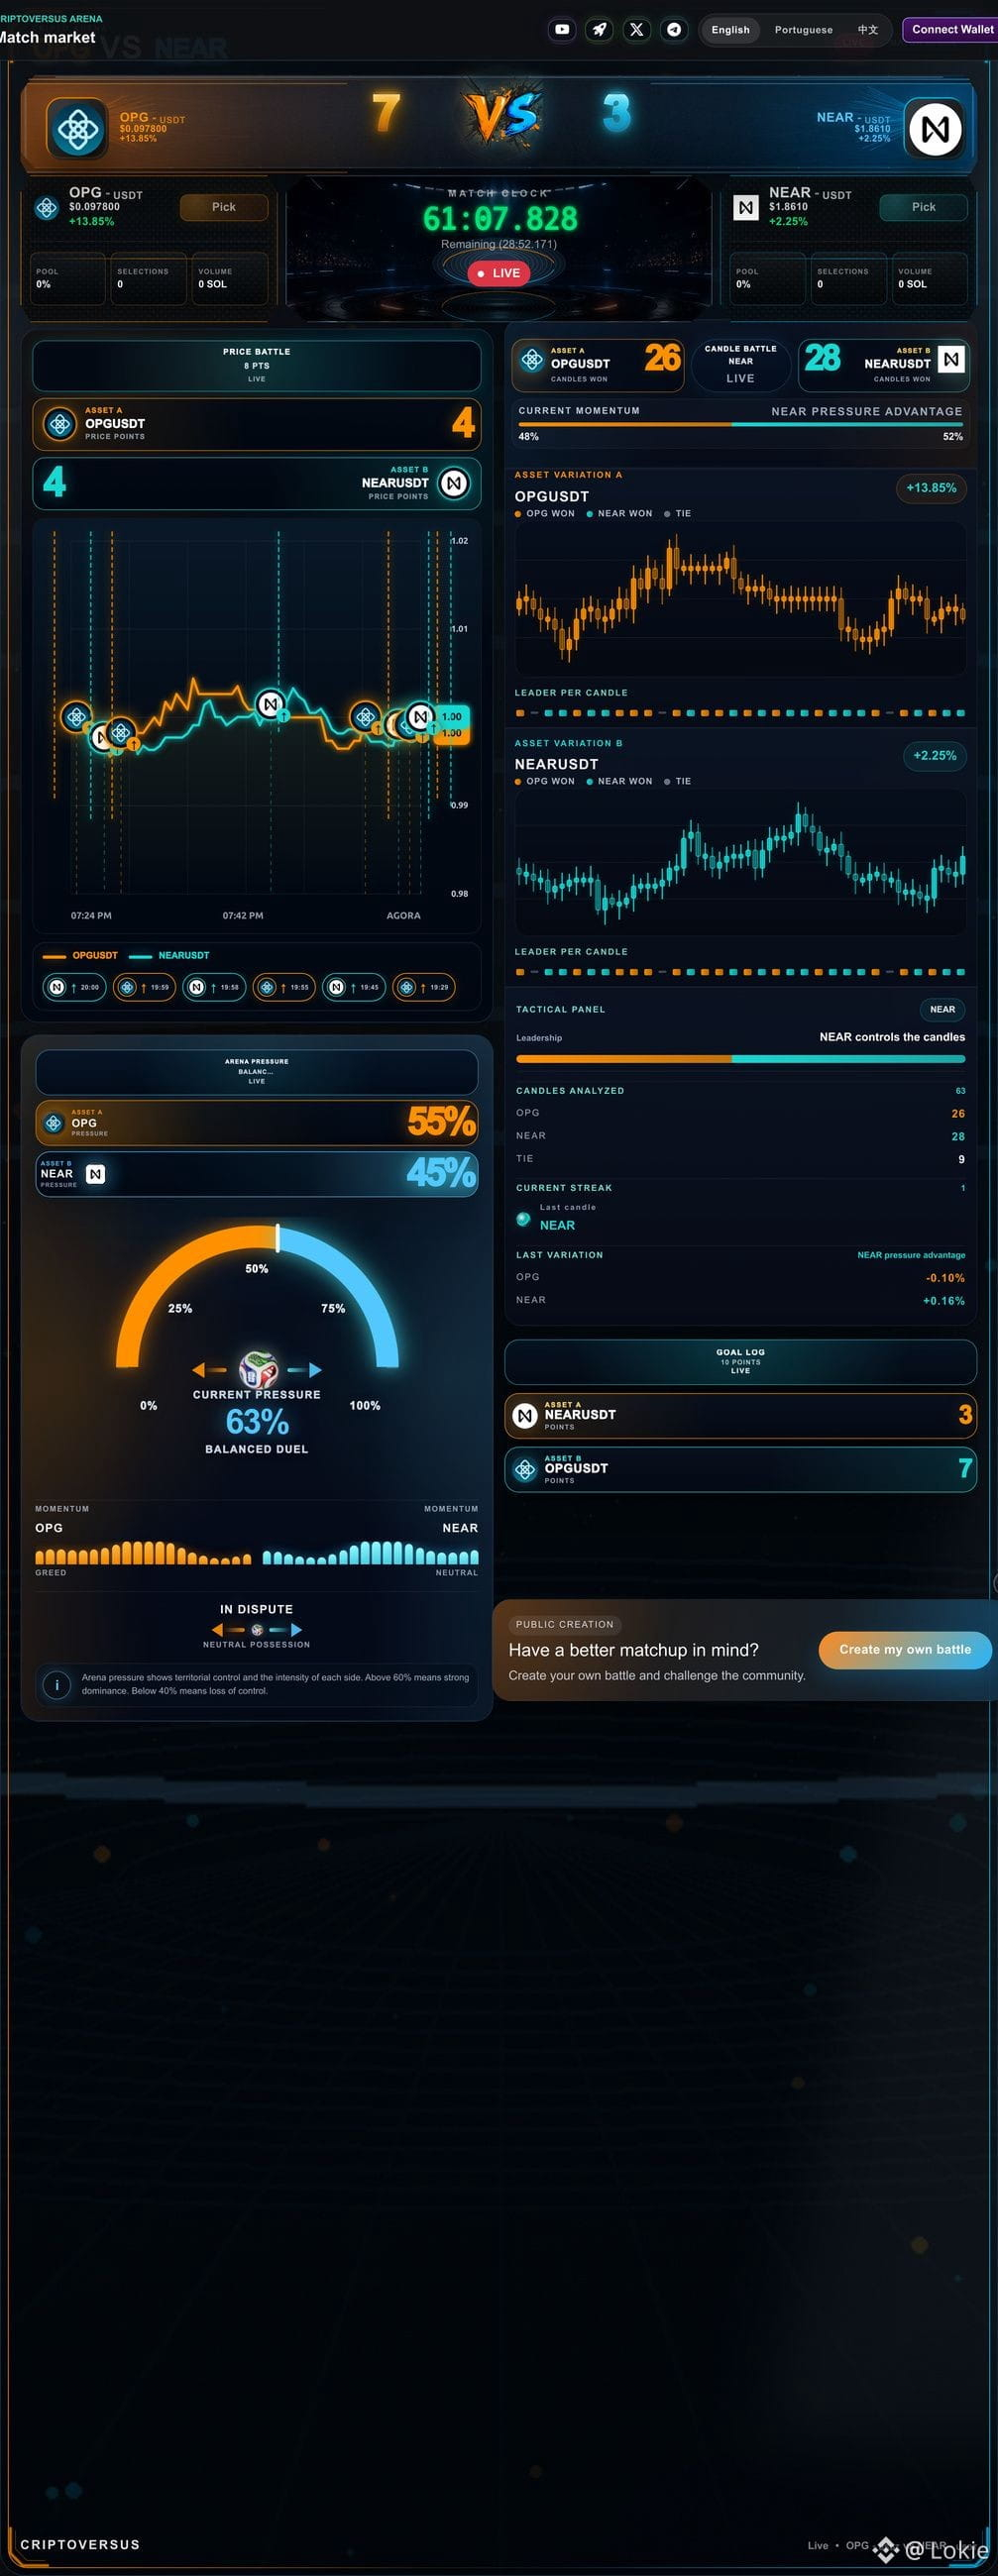Switch language to 中文
The image size is (998, 2576).
coord(868,30)
